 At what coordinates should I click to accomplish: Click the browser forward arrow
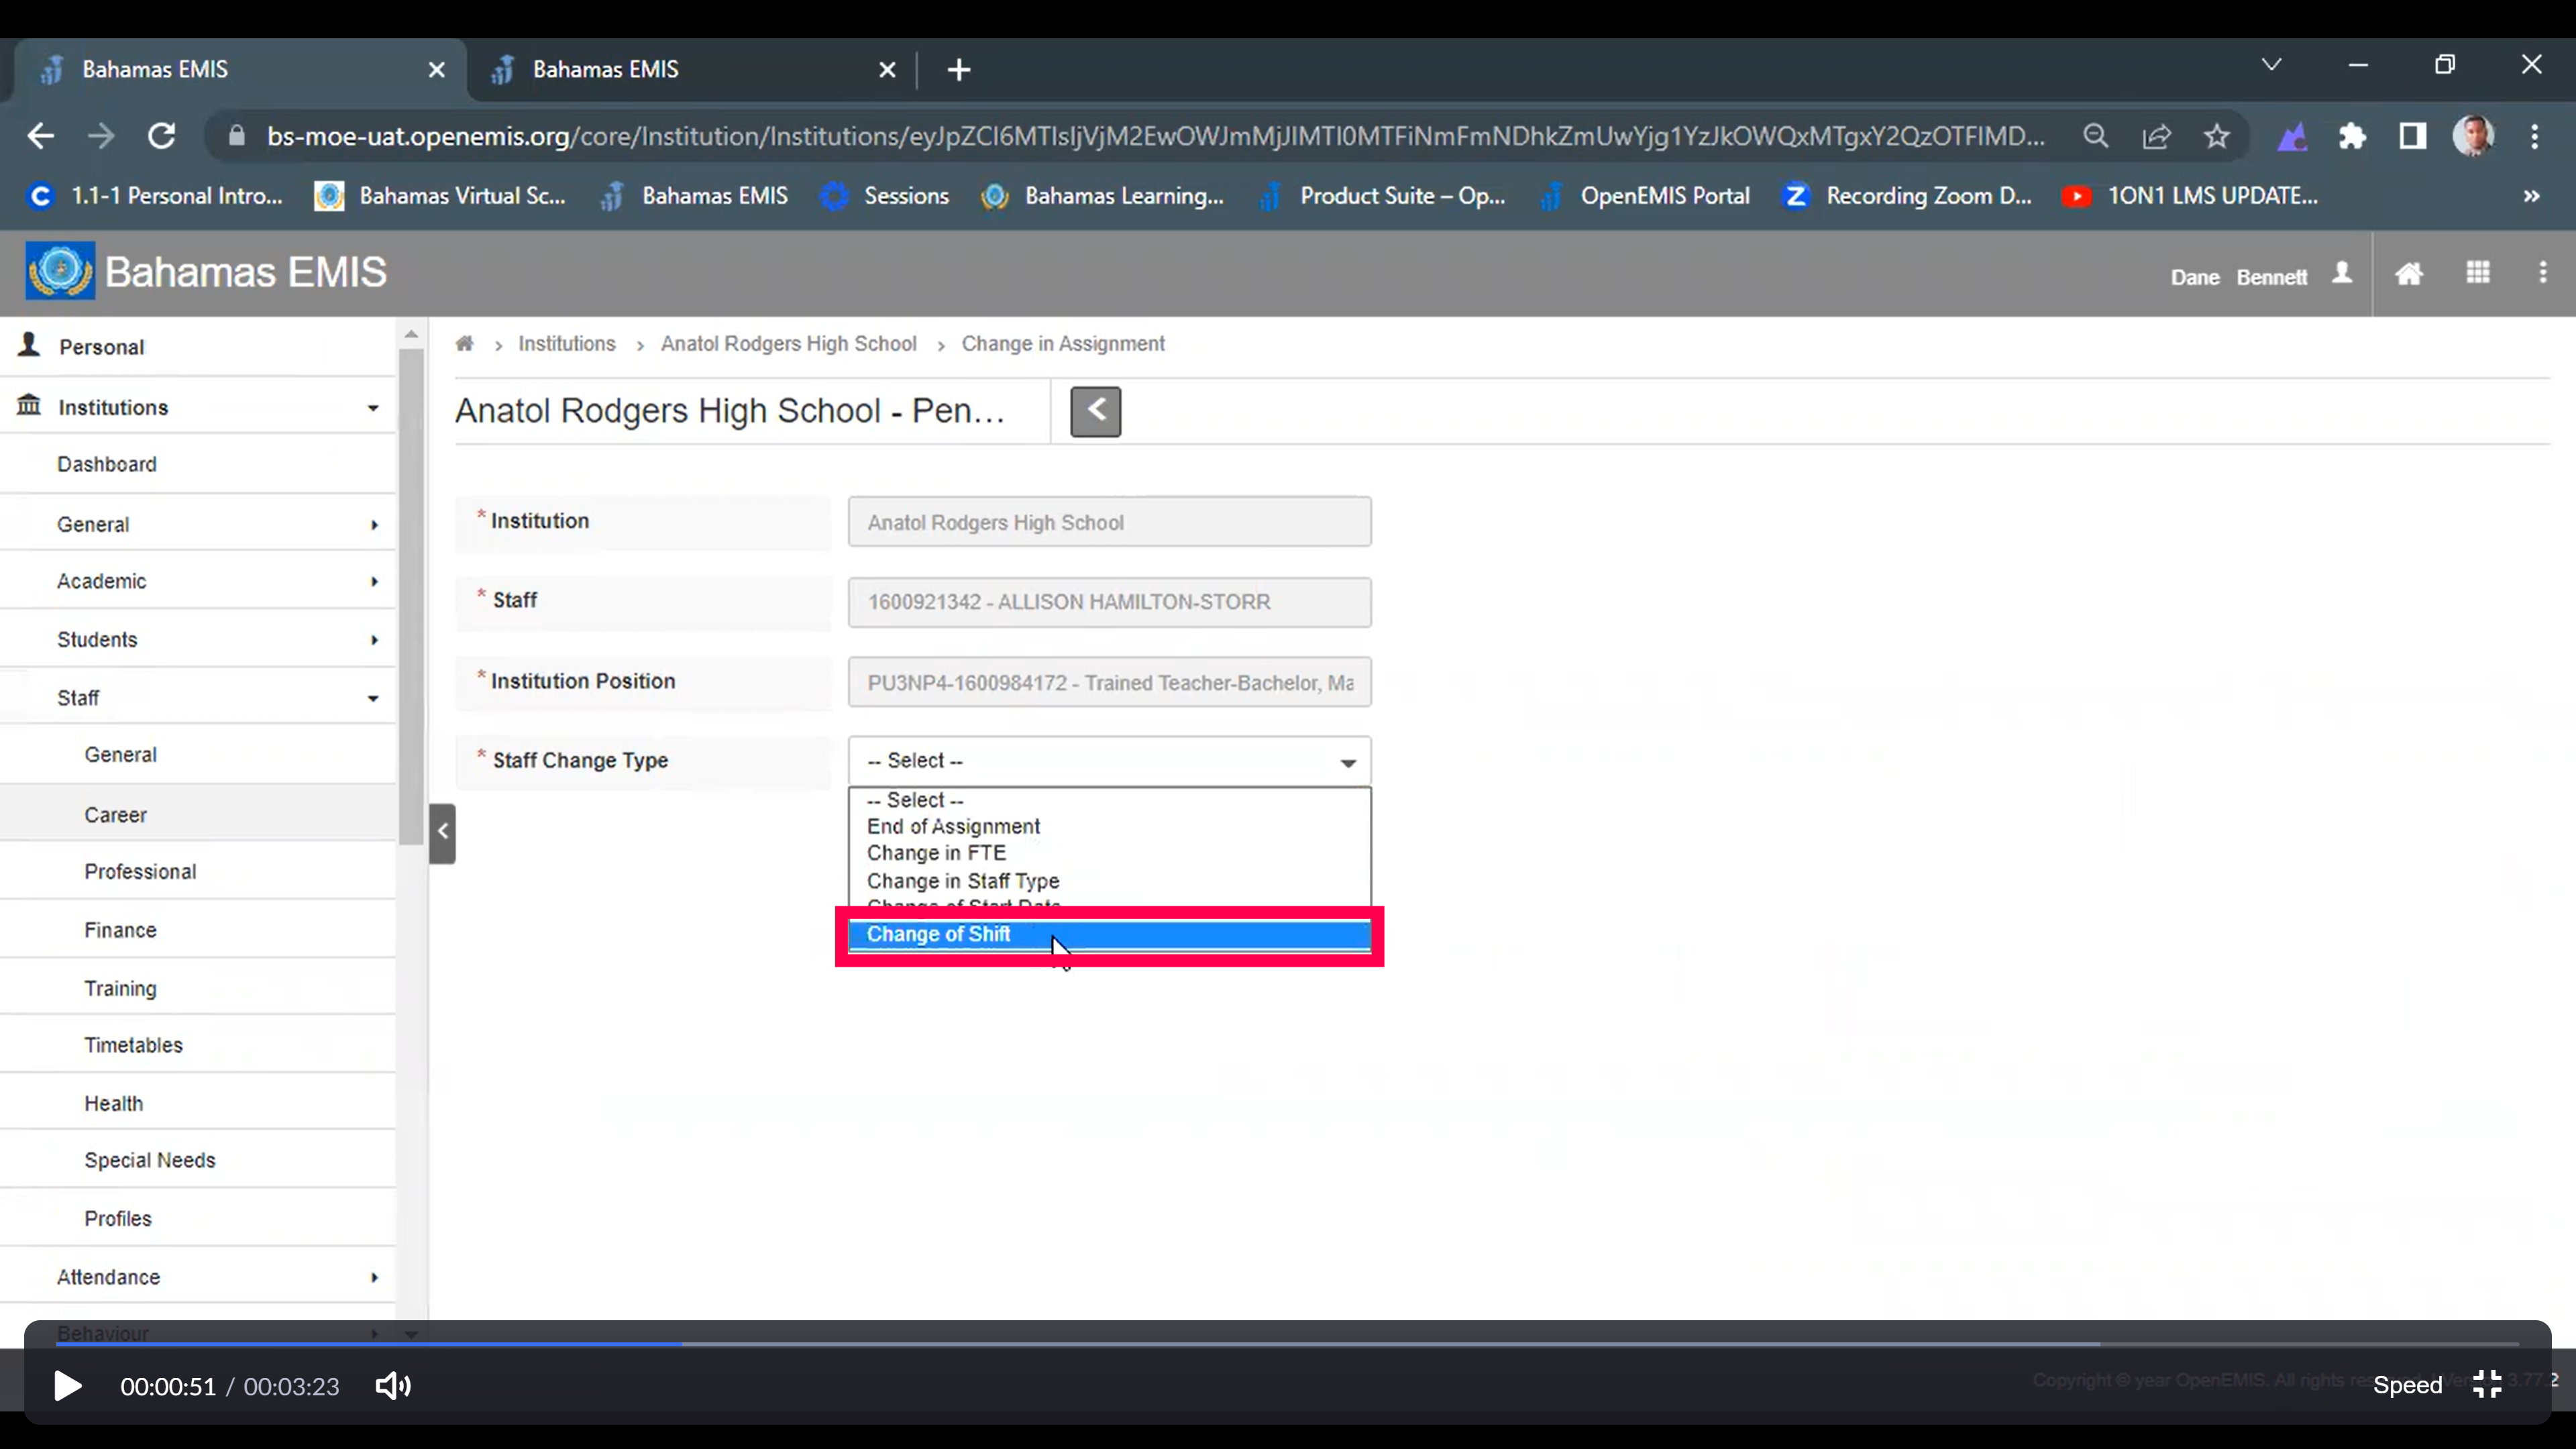click(x=101, y=136)
